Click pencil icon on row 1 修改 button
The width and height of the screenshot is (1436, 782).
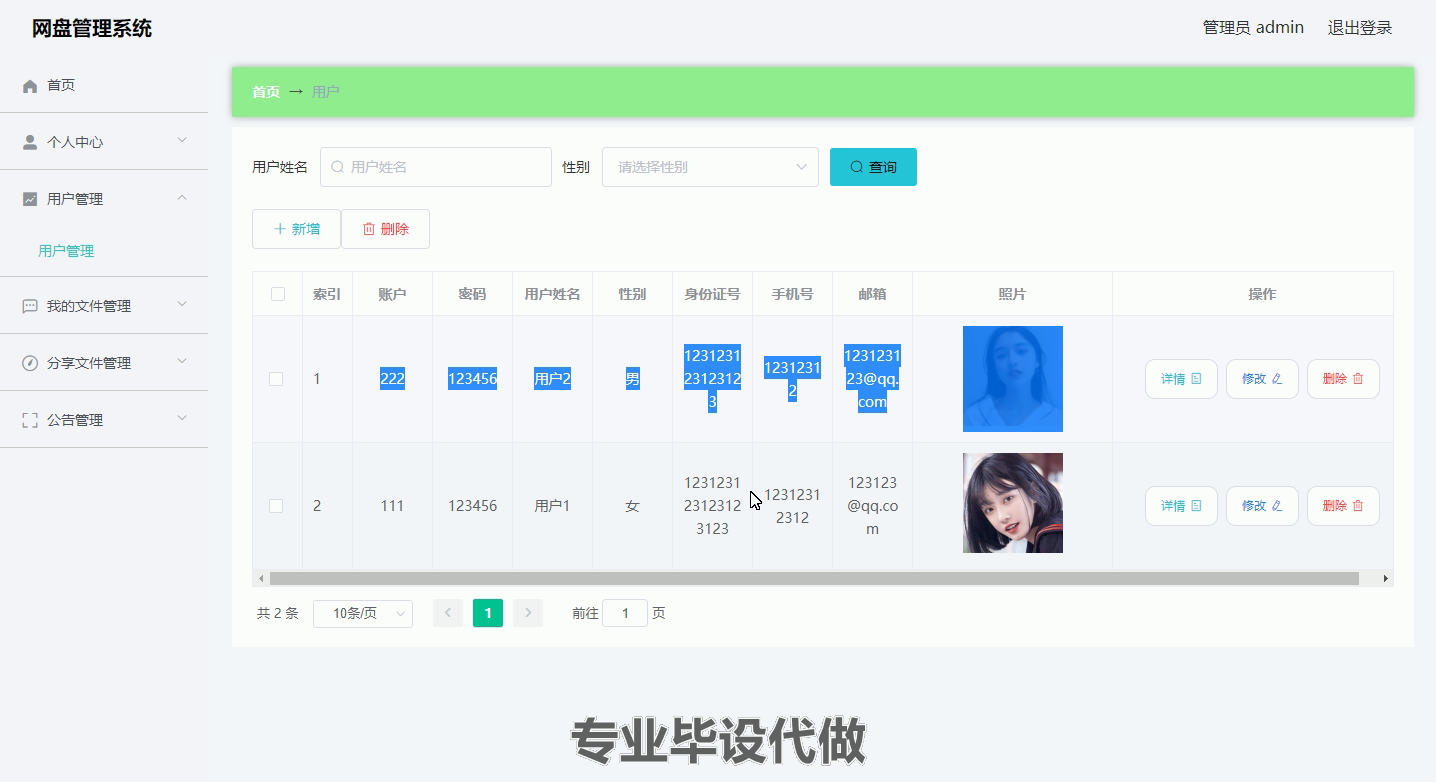click(1277, 379)
